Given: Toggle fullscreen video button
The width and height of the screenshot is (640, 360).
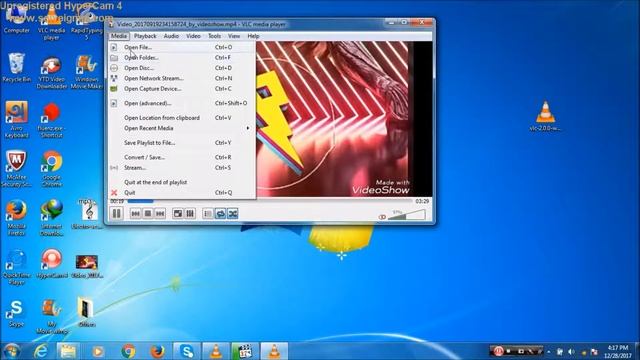Looking at the screenshot, I should (178, 213).
